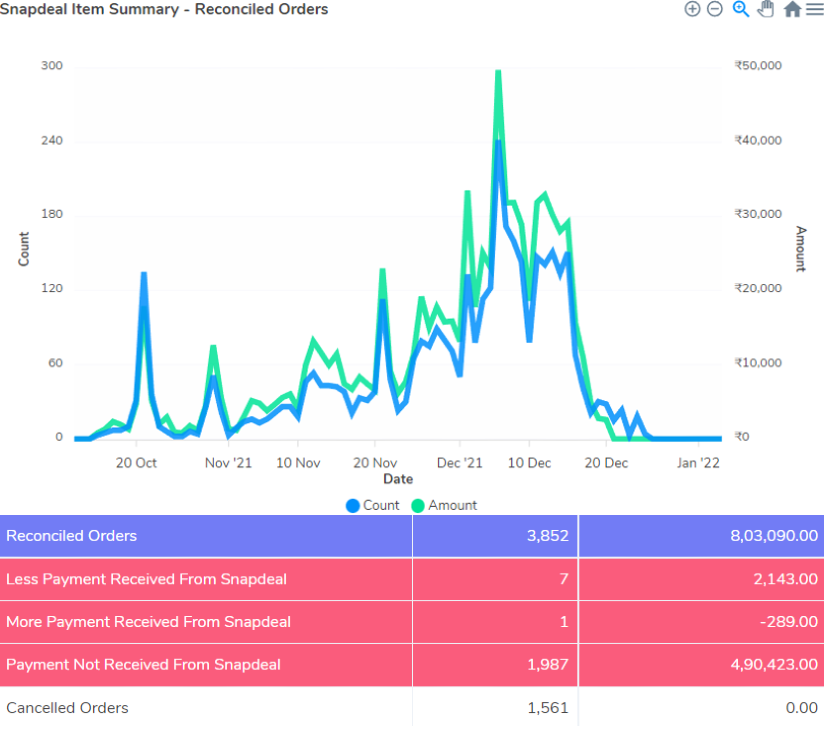
Task: Click Cancelled Orders amount 0.00
Action: [801, 708]
